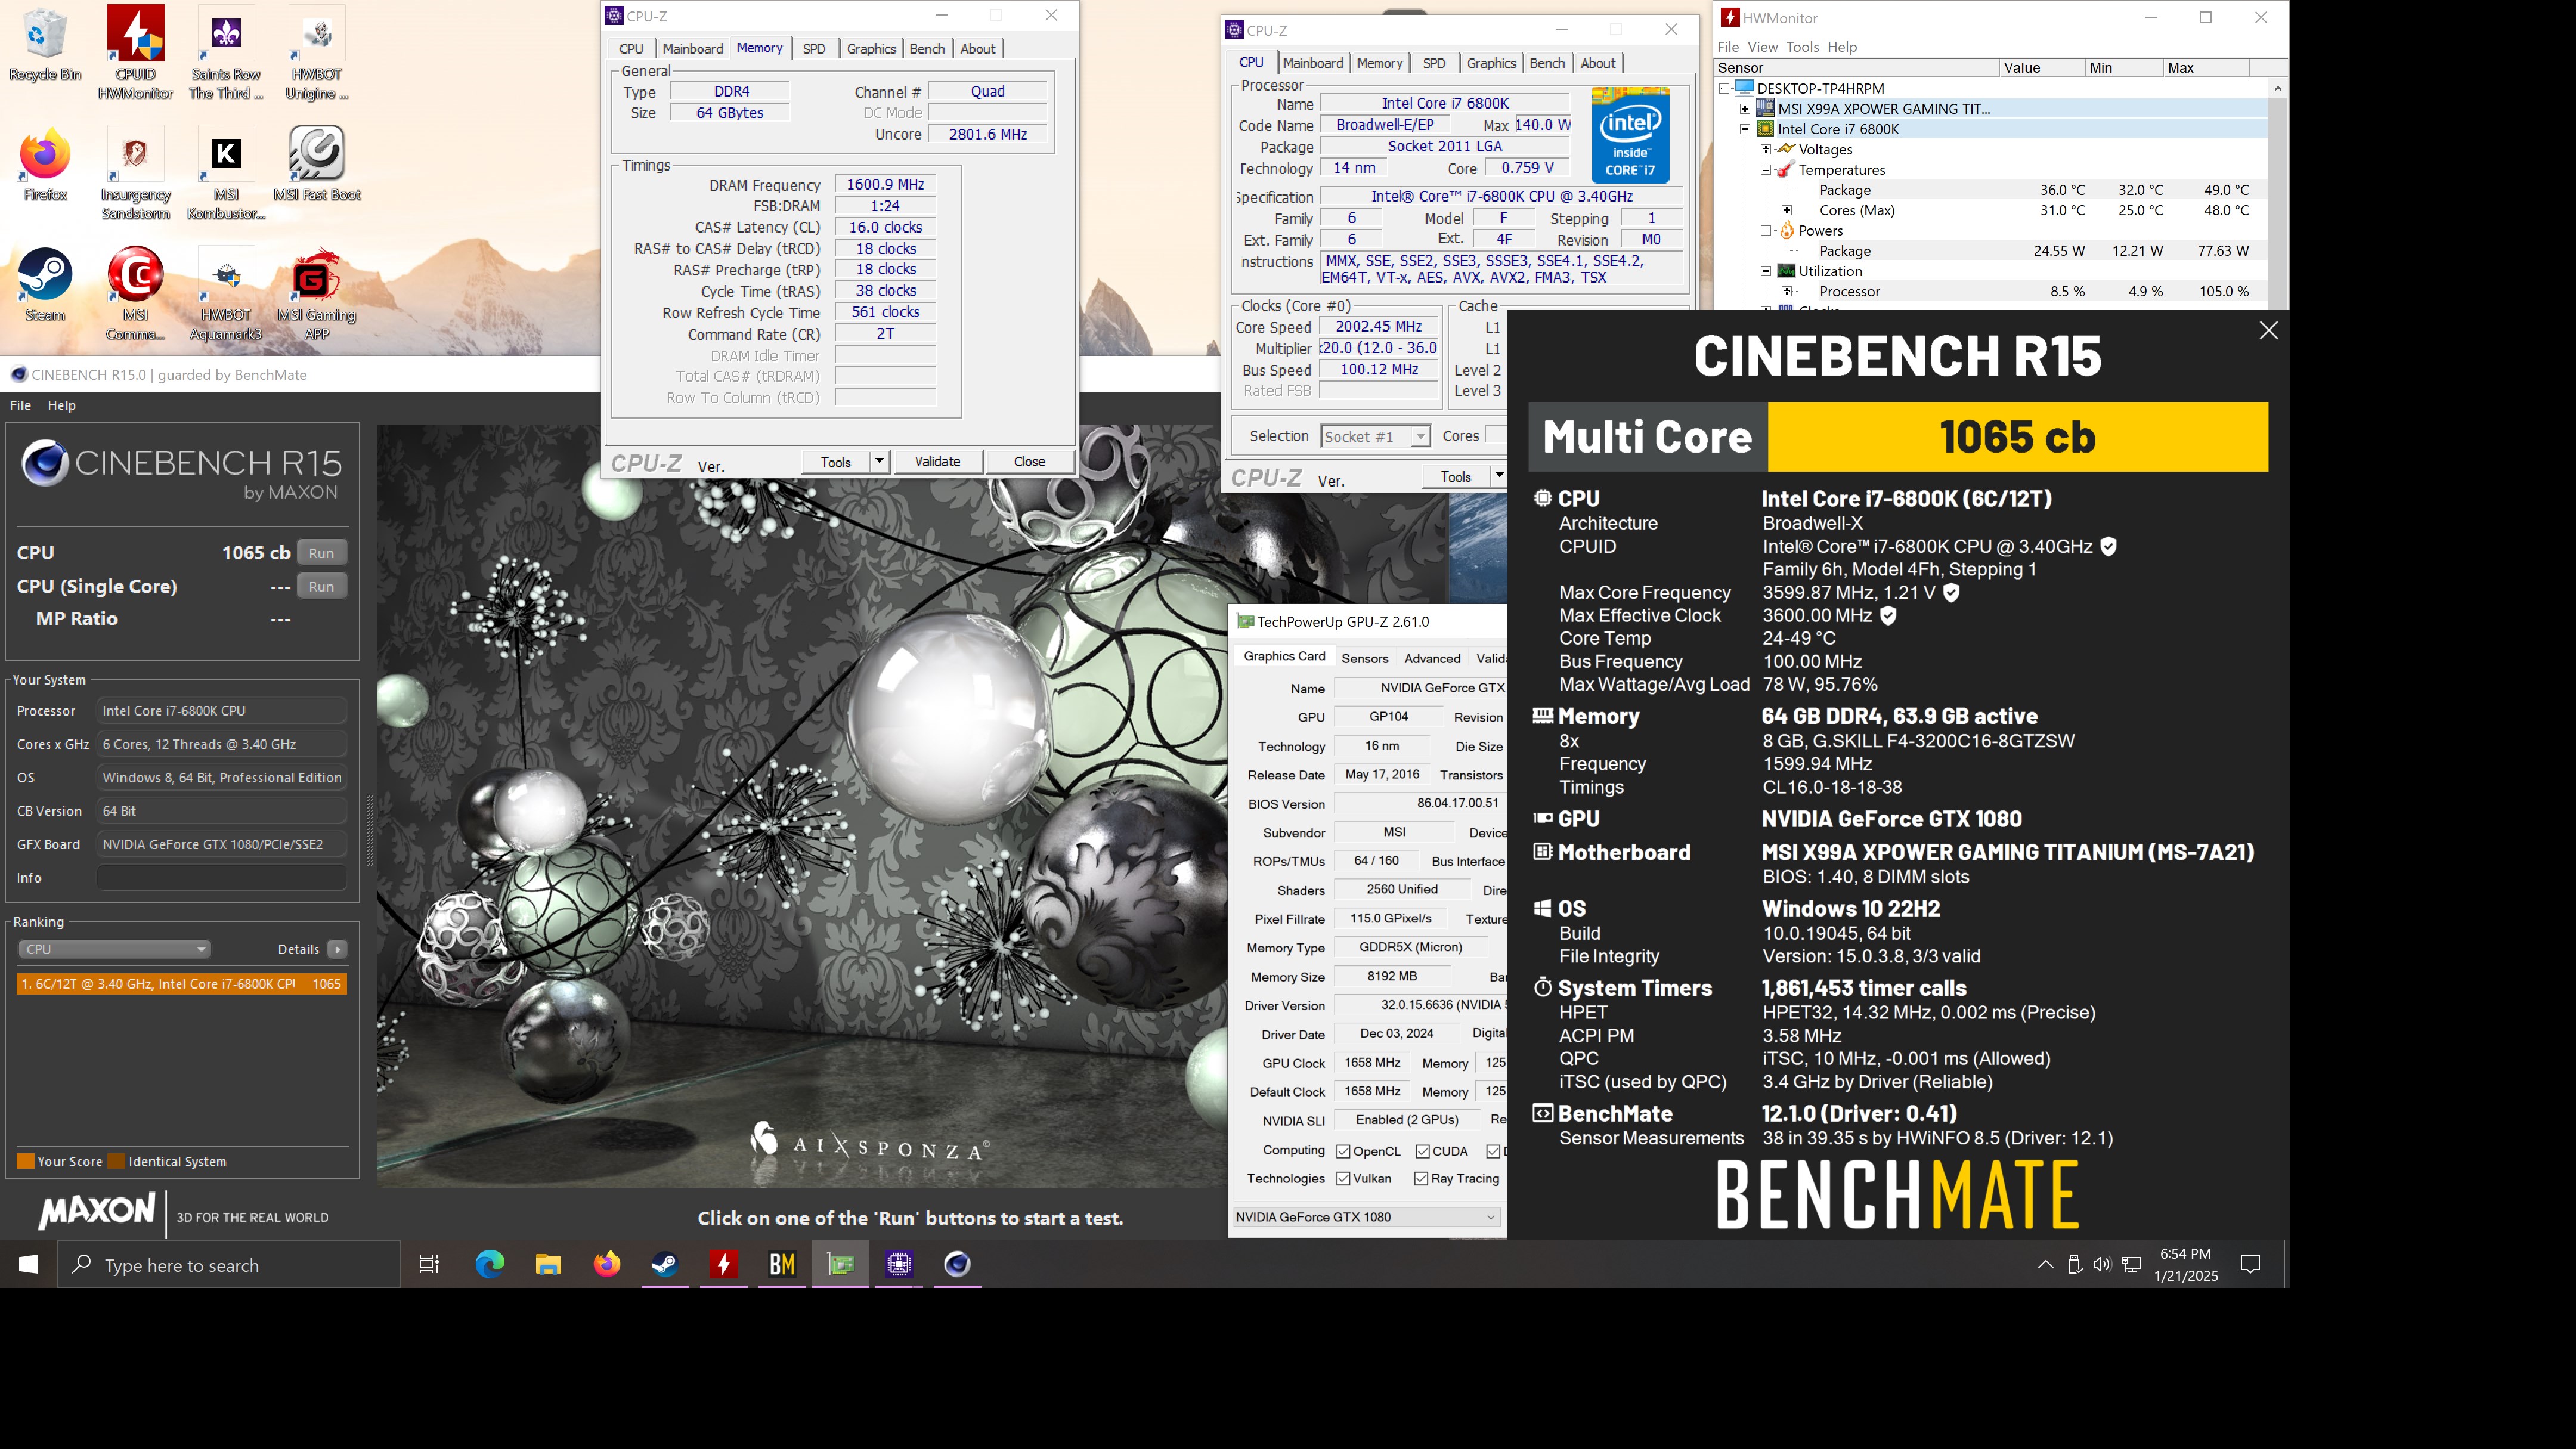This screenshot has width=2576, height=1449.
Task: Open the Tools menu in HWMonitor
Action: (x=1802, y=47)
